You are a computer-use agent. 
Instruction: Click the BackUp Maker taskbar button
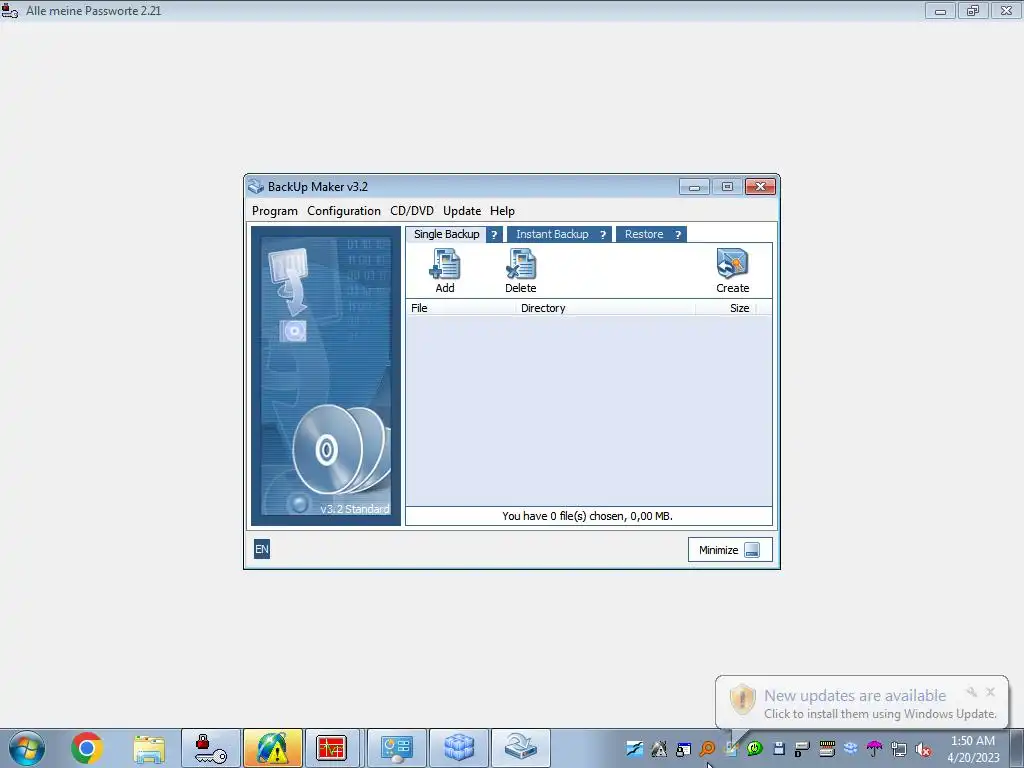tap(520, 748)
